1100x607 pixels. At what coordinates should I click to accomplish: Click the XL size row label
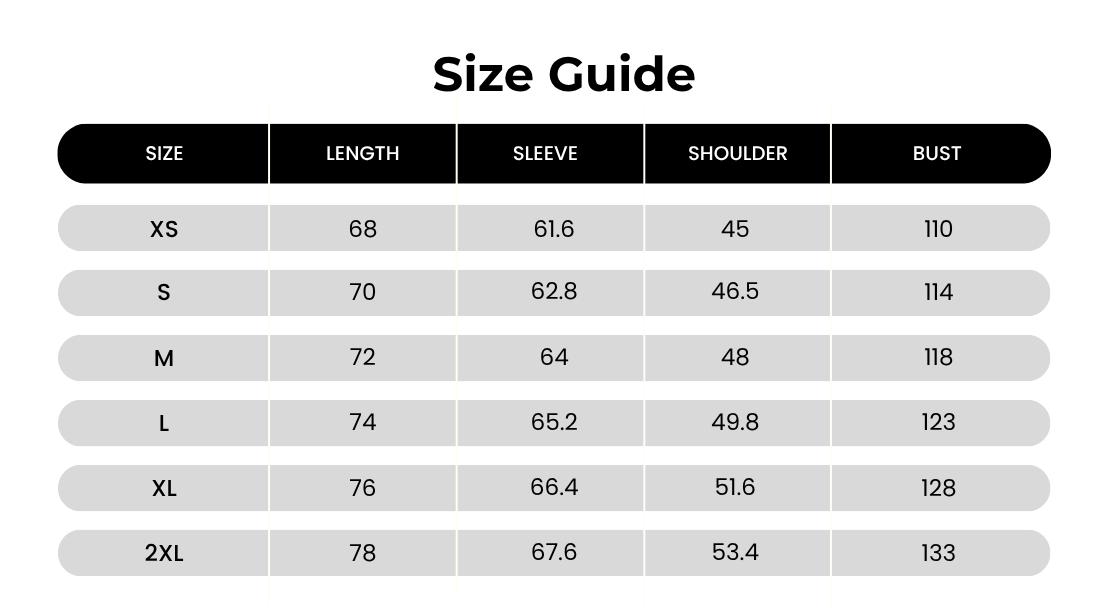click(164, 488)
